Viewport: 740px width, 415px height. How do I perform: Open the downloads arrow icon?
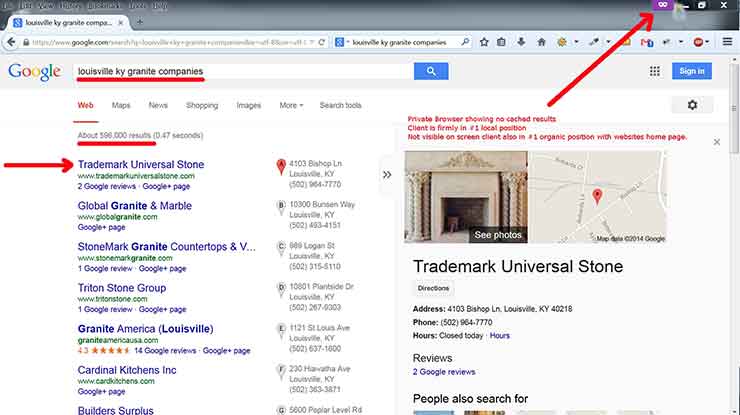(x=521, y=42)
